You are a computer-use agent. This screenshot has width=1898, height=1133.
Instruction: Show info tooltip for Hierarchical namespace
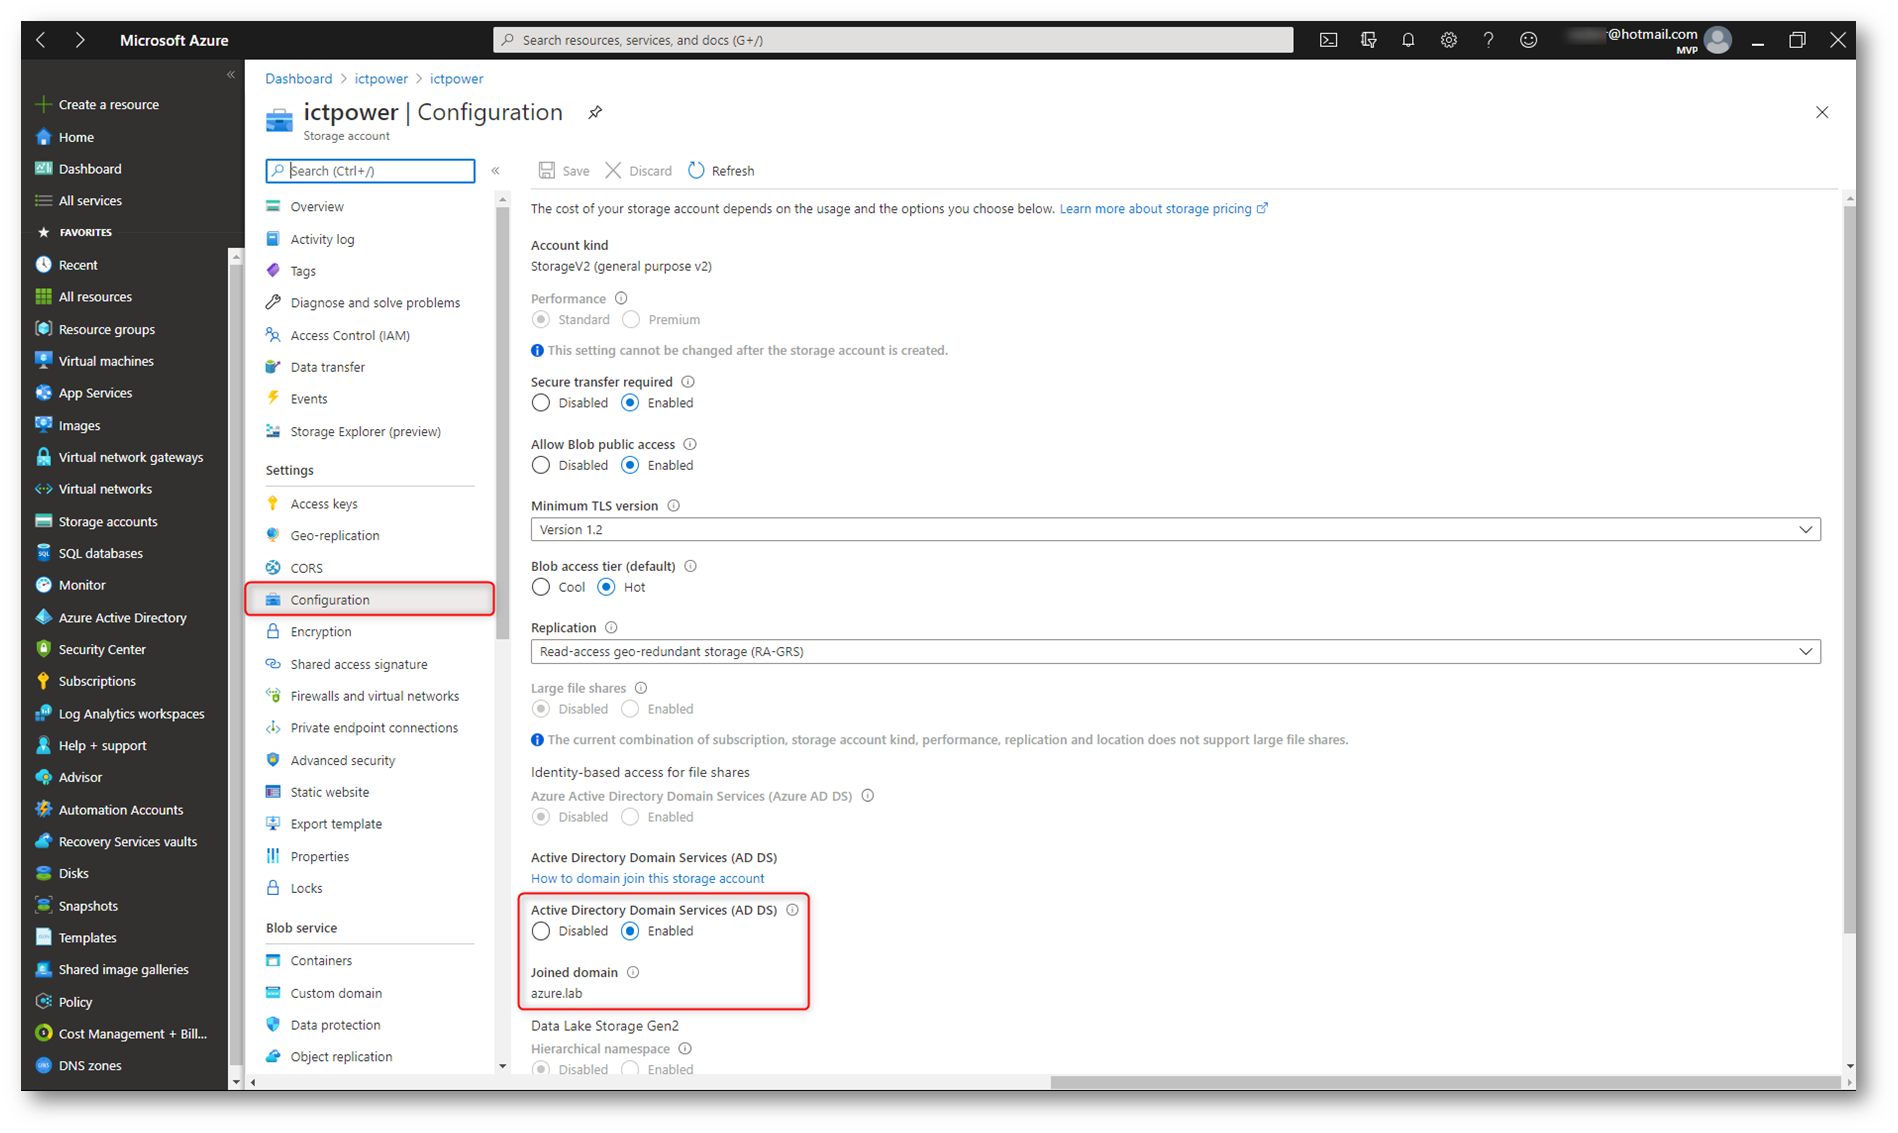coord(685,1048)
